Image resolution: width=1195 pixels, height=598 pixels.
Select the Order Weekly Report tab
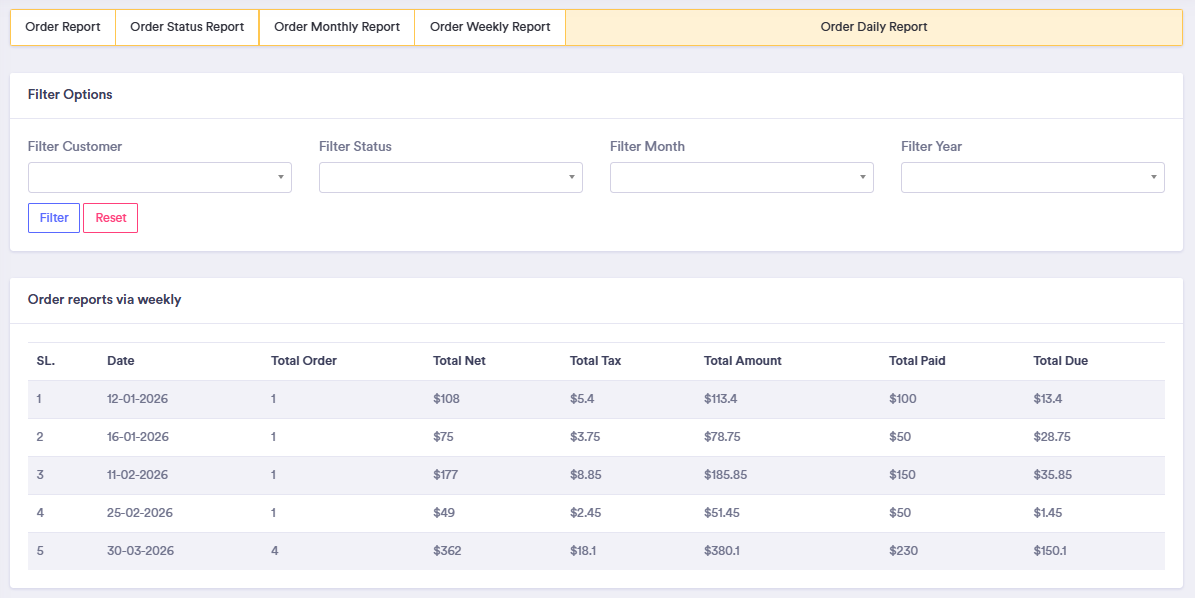tap(490, 27)
